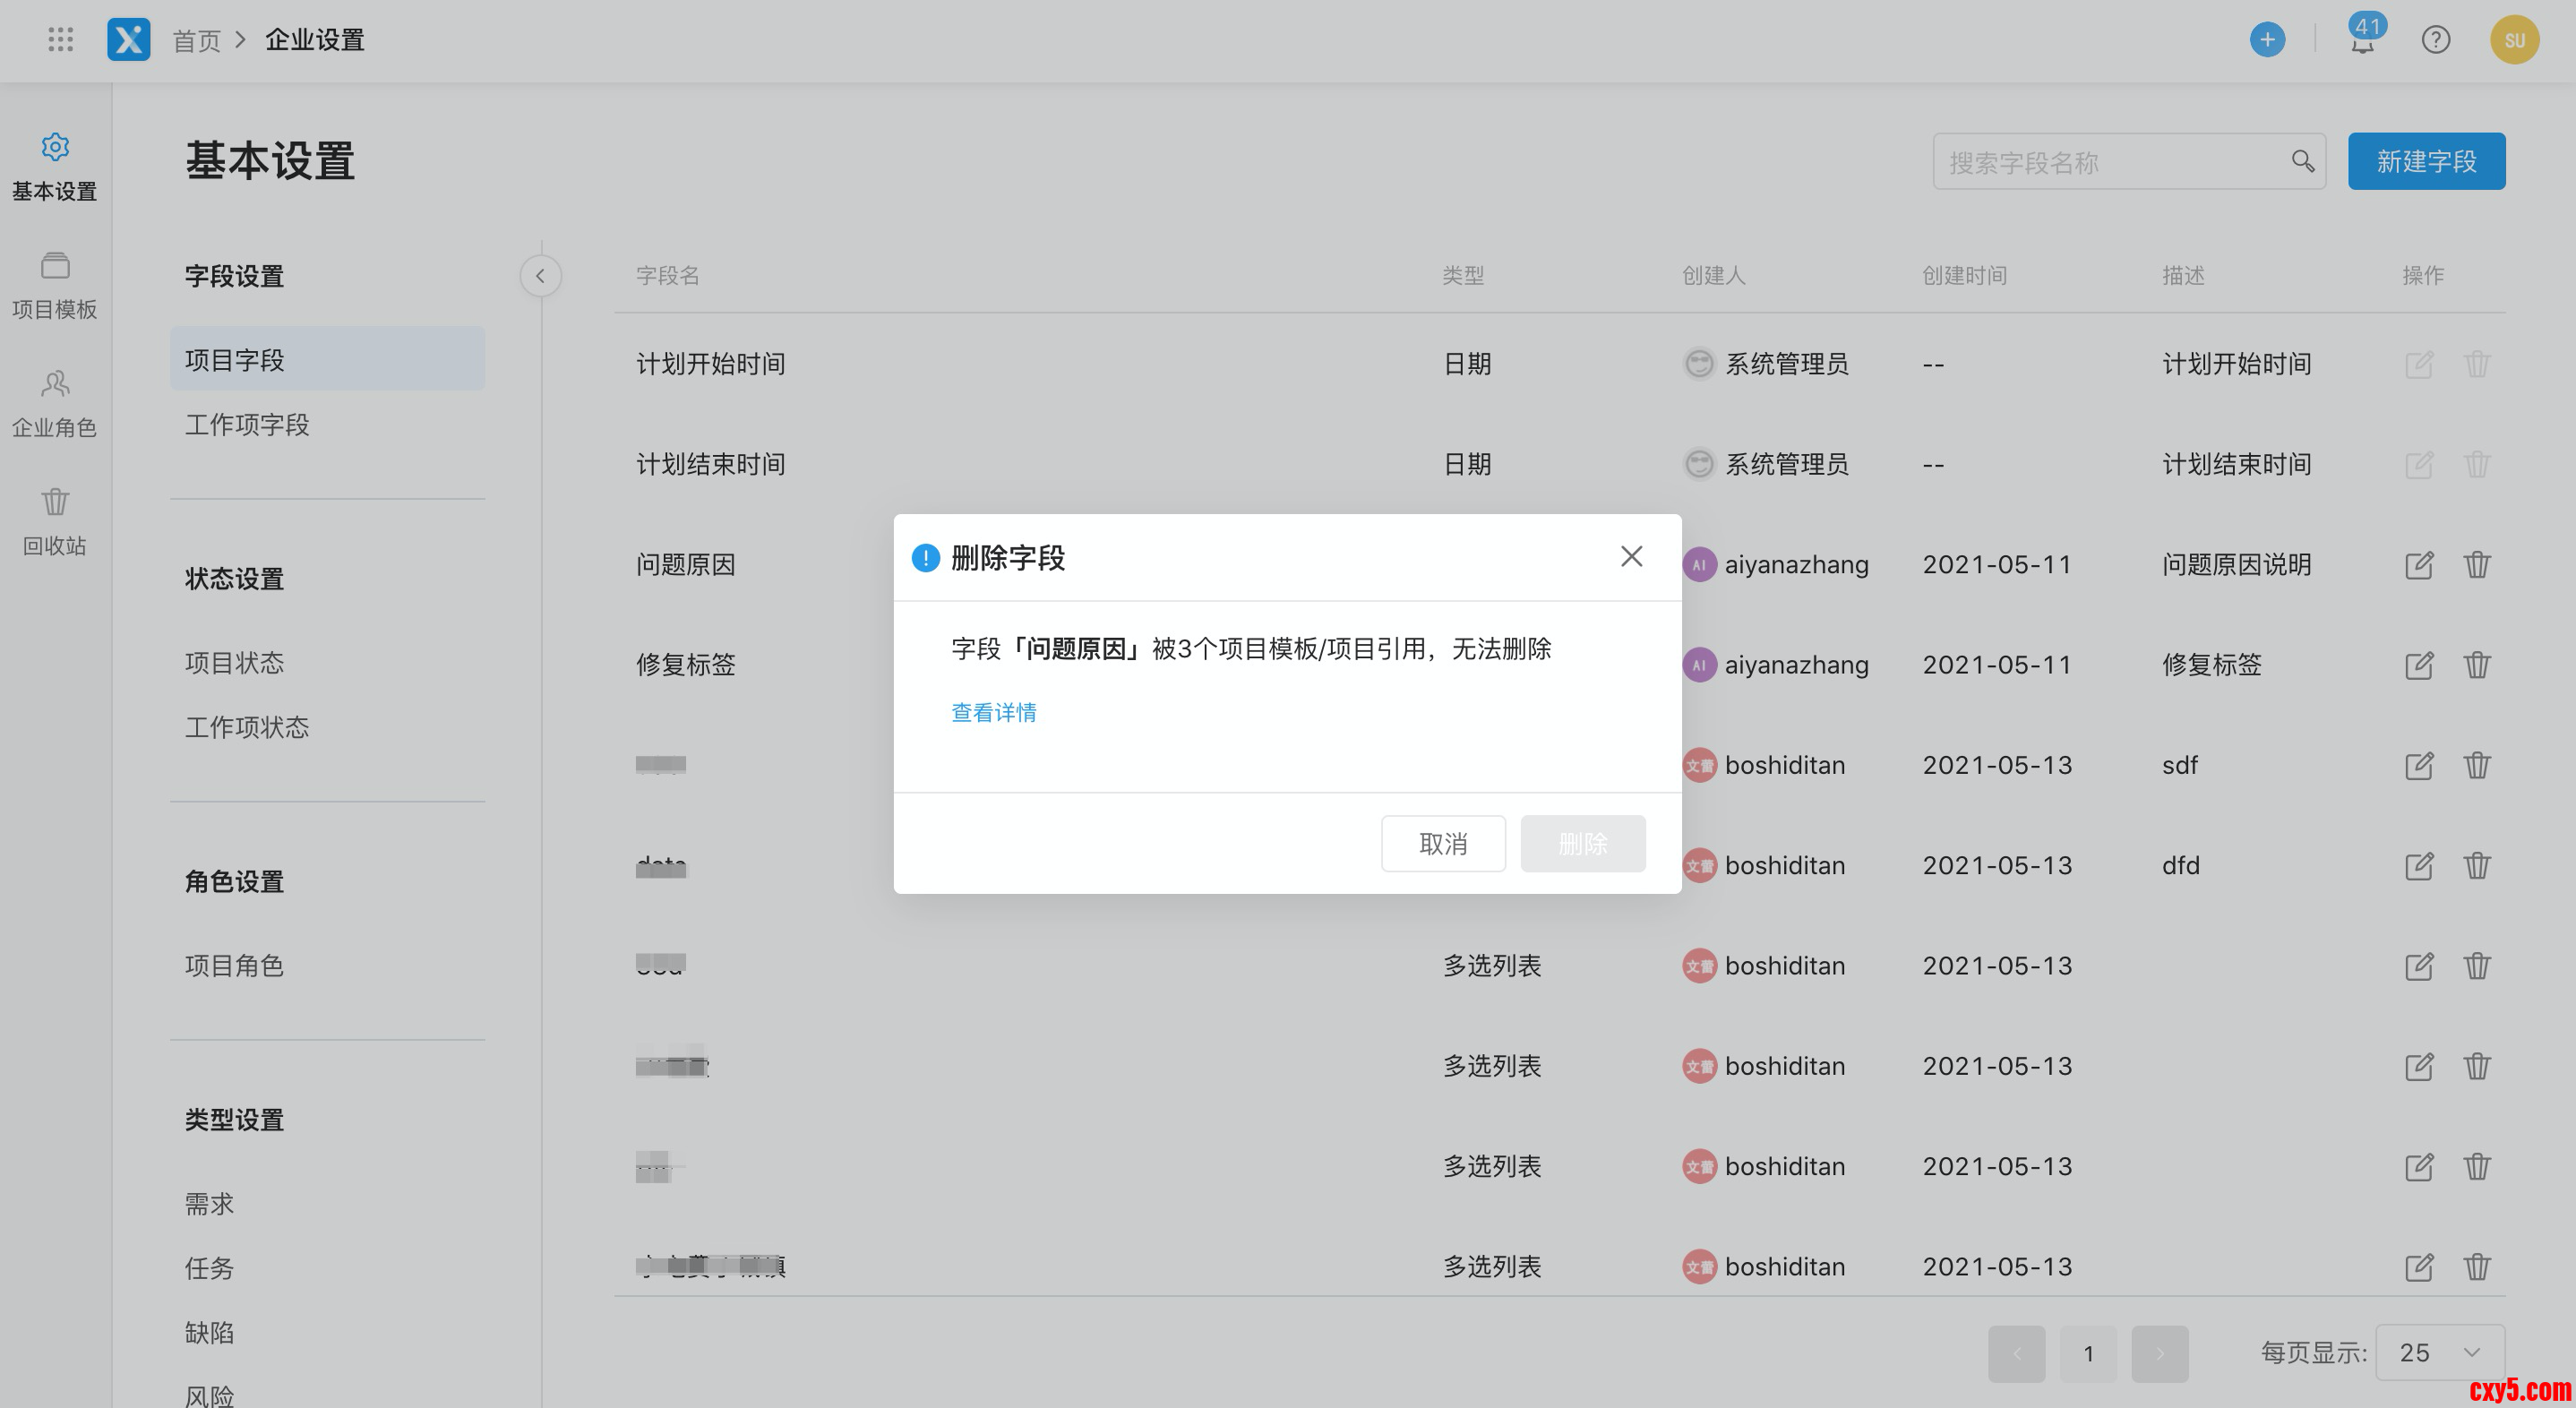Open the notifications bell with badge 41
The height and width of the screenshot is (1408, 2576).
pyautogui.click(x=2363, y=42)
